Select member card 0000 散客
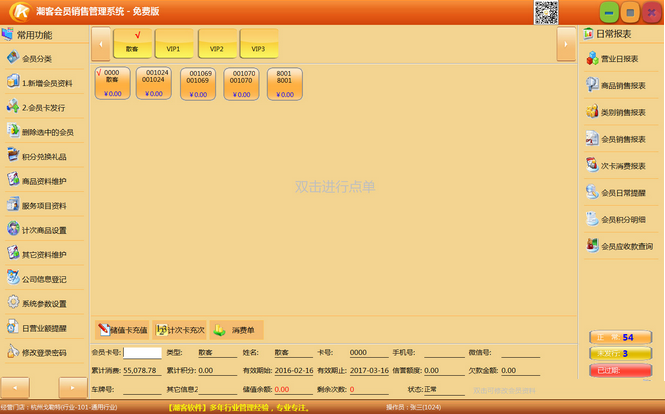This screenshot has width=665, height=414. (x=112, y=83)
